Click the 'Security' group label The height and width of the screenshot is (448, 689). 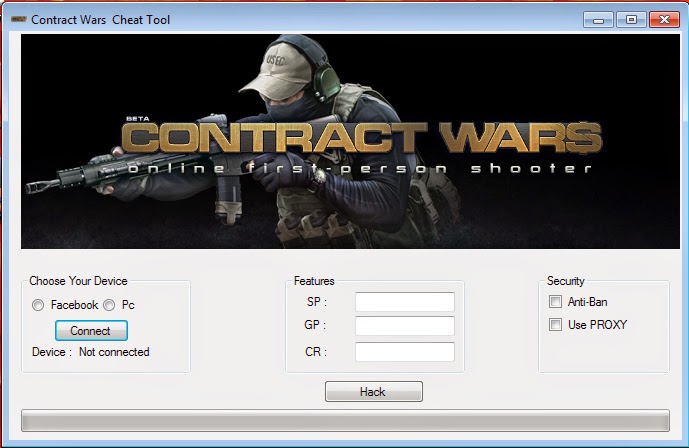tap(566, 281)
